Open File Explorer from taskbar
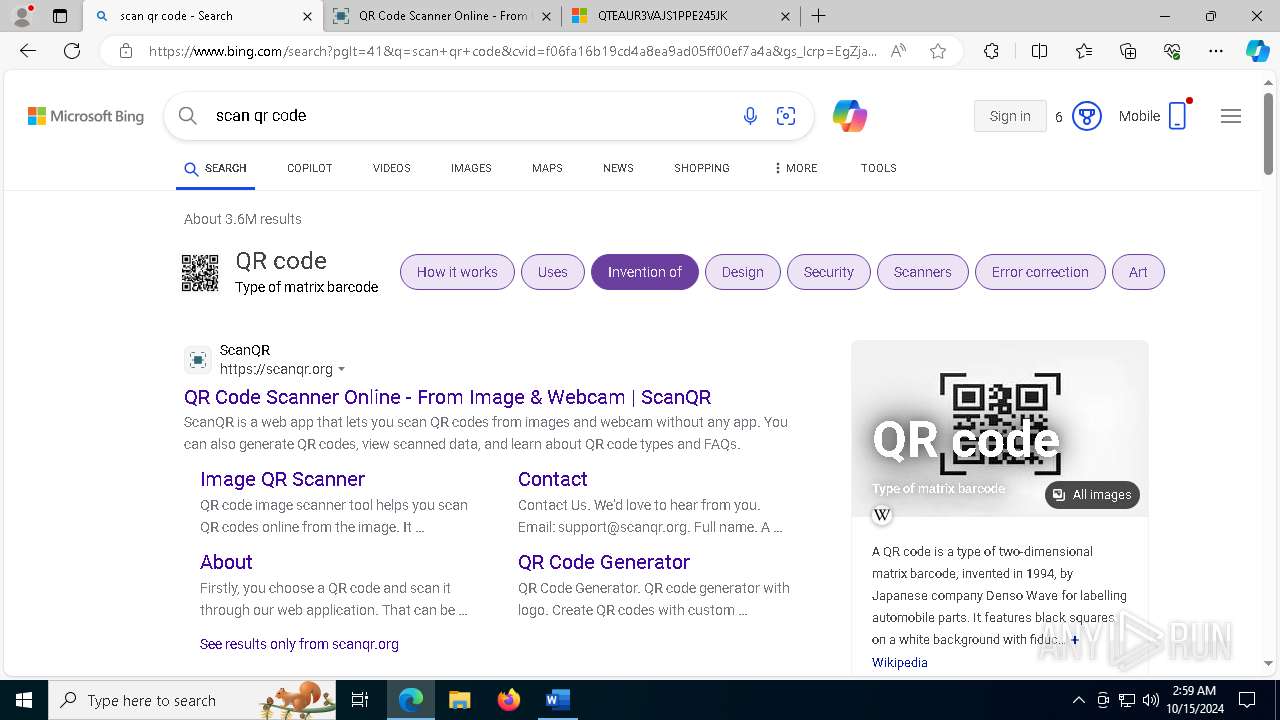The image size is (1280, 720). click(x=459, y=700)
